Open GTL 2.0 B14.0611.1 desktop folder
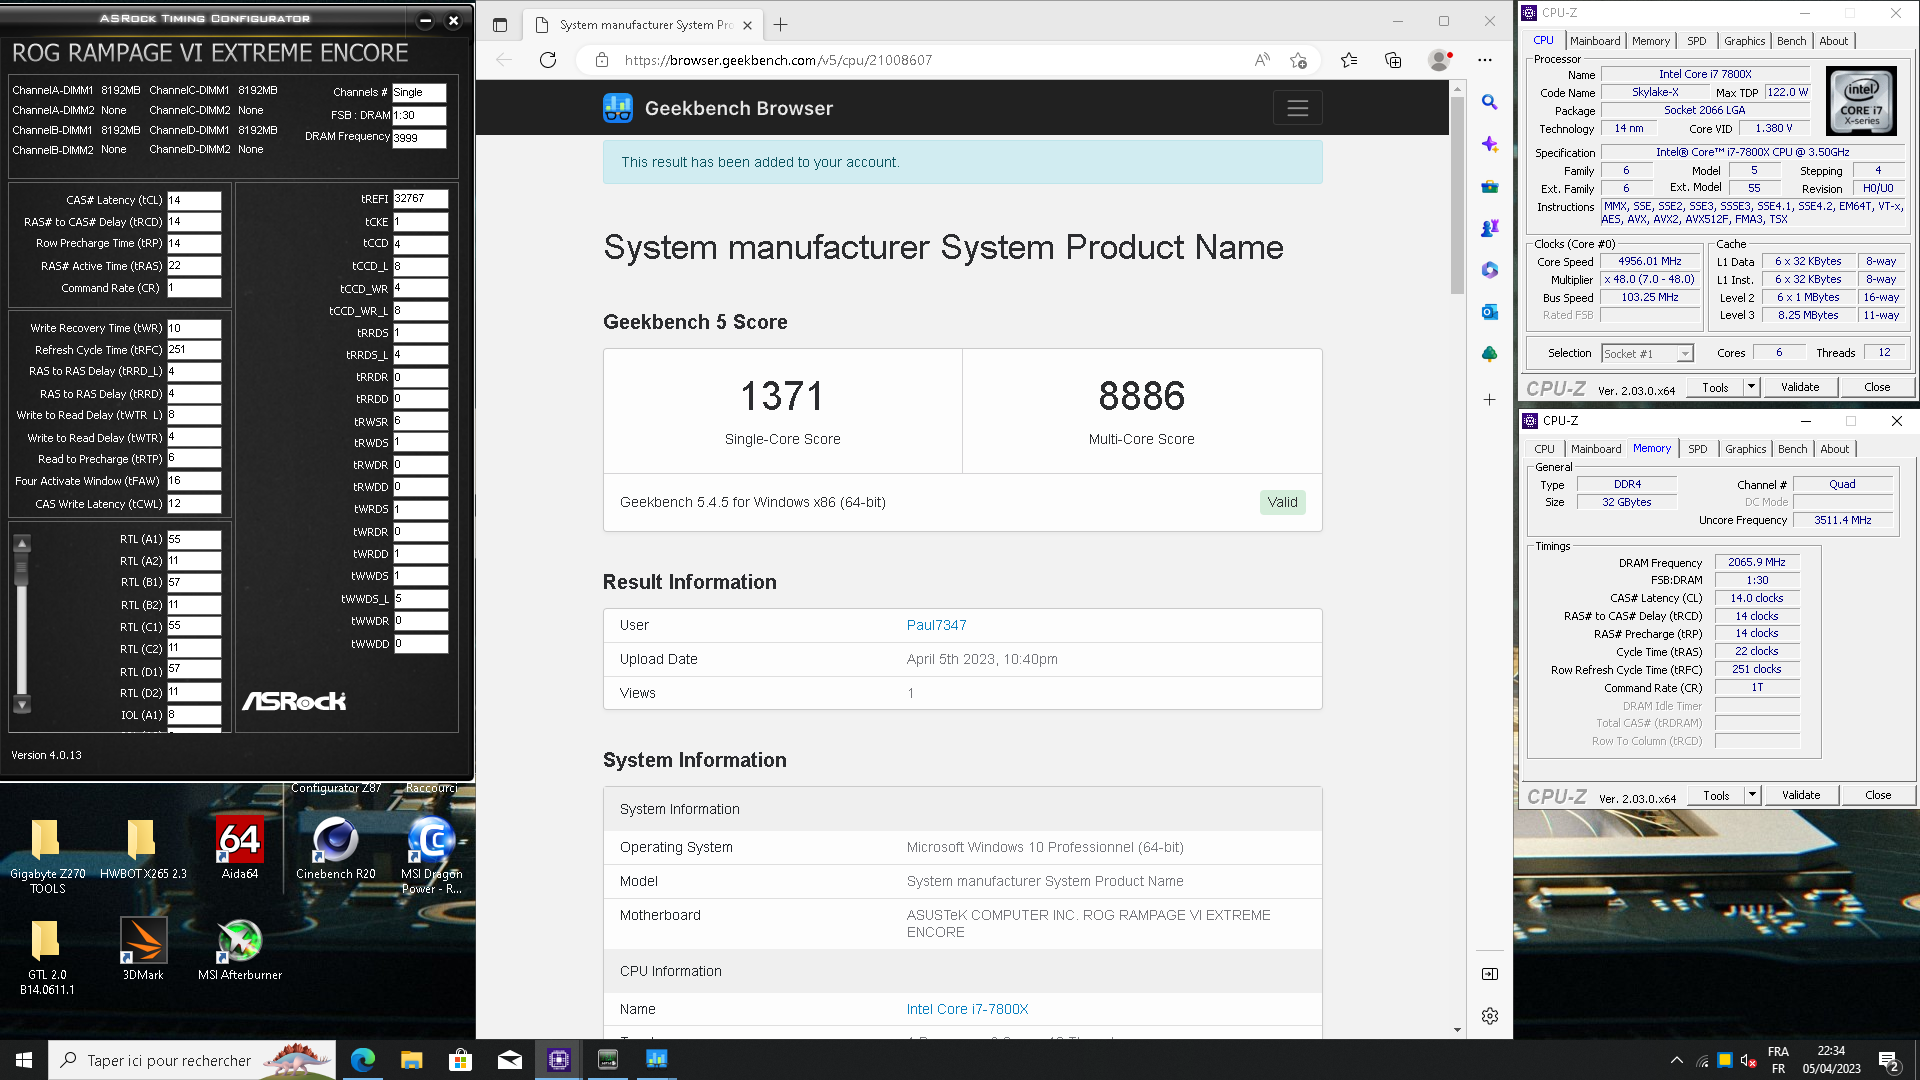 point(47,957)
